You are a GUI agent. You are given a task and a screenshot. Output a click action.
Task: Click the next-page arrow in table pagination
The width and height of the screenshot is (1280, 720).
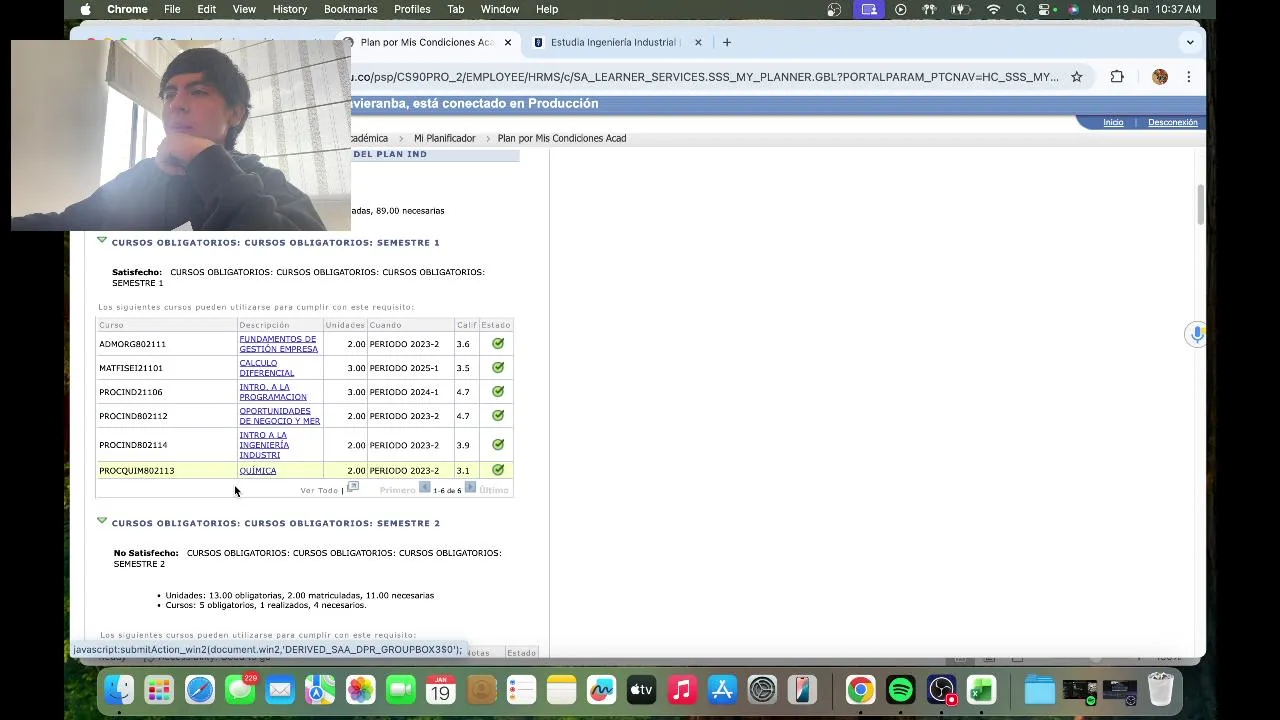coord(470,488)
